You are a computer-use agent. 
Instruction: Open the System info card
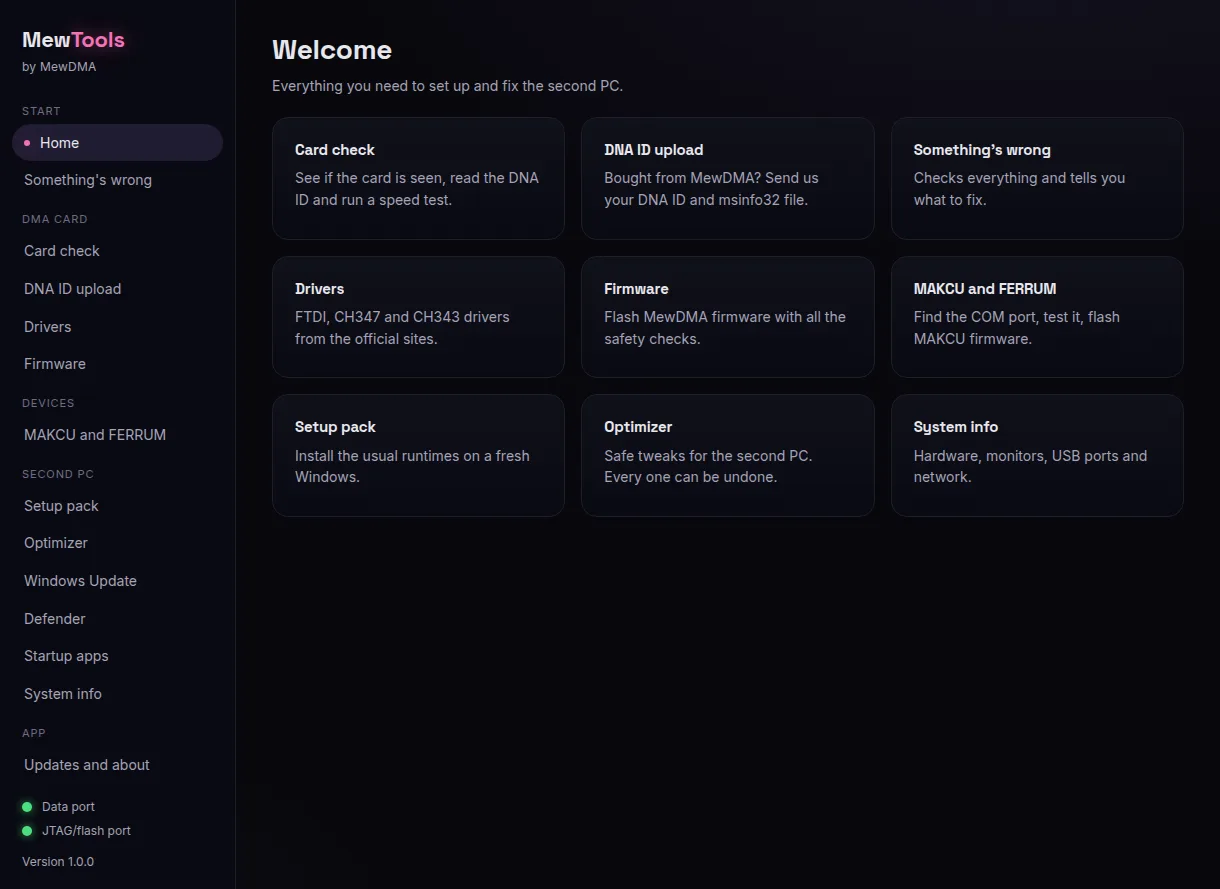[1037, 455]
